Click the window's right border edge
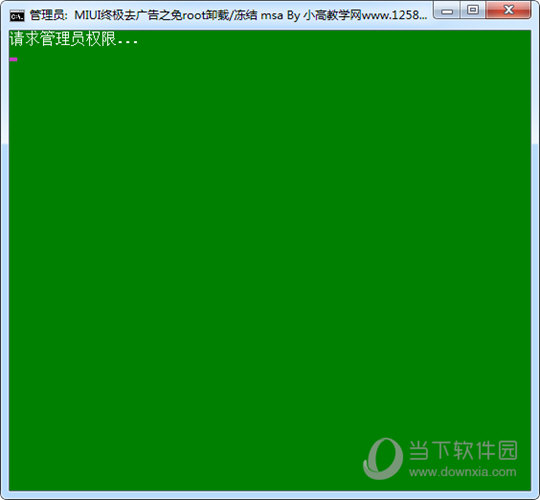The width and height of the screenshot is (540, 500). (x=536, y=260)
